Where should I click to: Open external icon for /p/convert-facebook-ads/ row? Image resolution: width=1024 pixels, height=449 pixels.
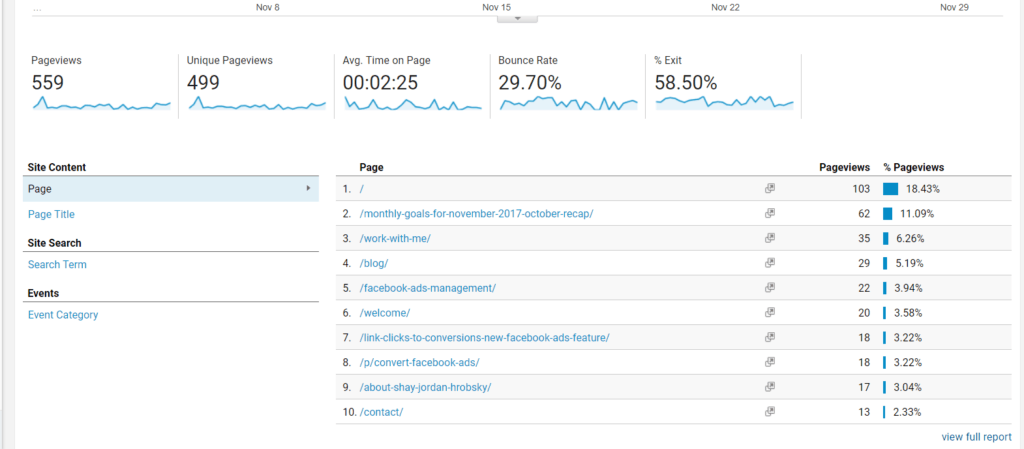coord(770,362)
